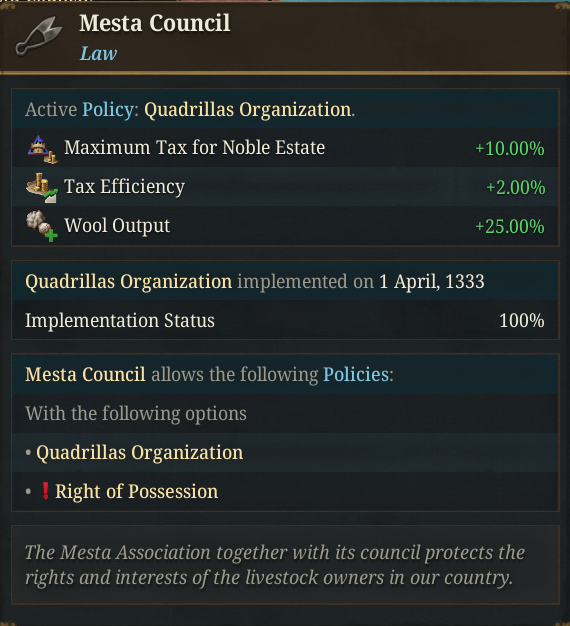Screen dimensions: 570x626
Task: Click the Maximum Tax for Noble Estate icon
Action: click(43, 149)
